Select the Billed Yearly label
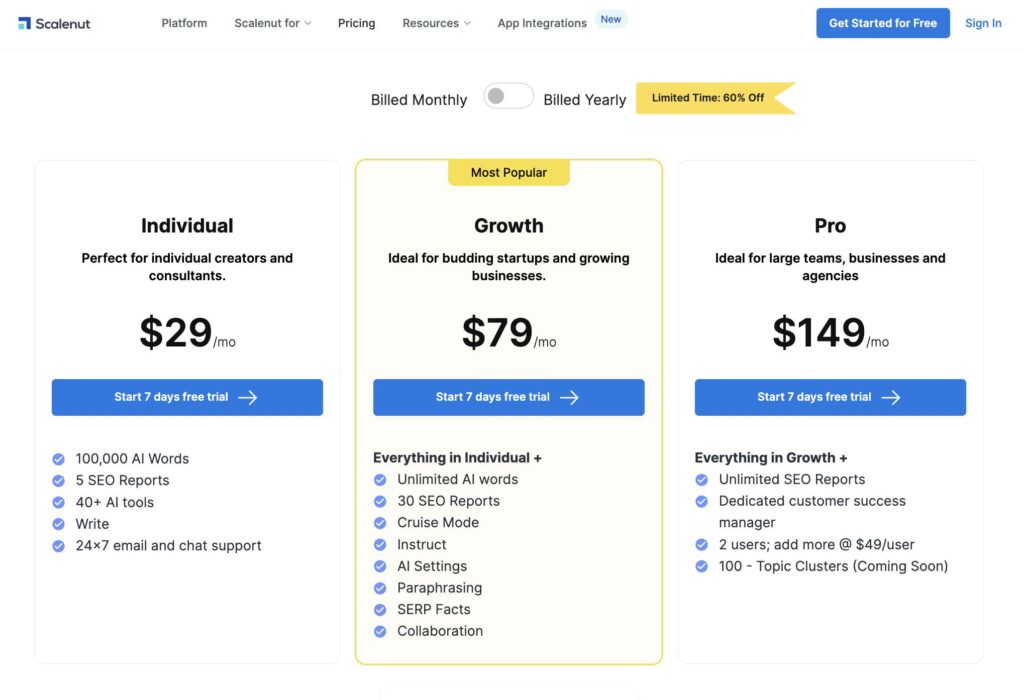This screenshot has width=1024, height=700. (x=584, y=100)
